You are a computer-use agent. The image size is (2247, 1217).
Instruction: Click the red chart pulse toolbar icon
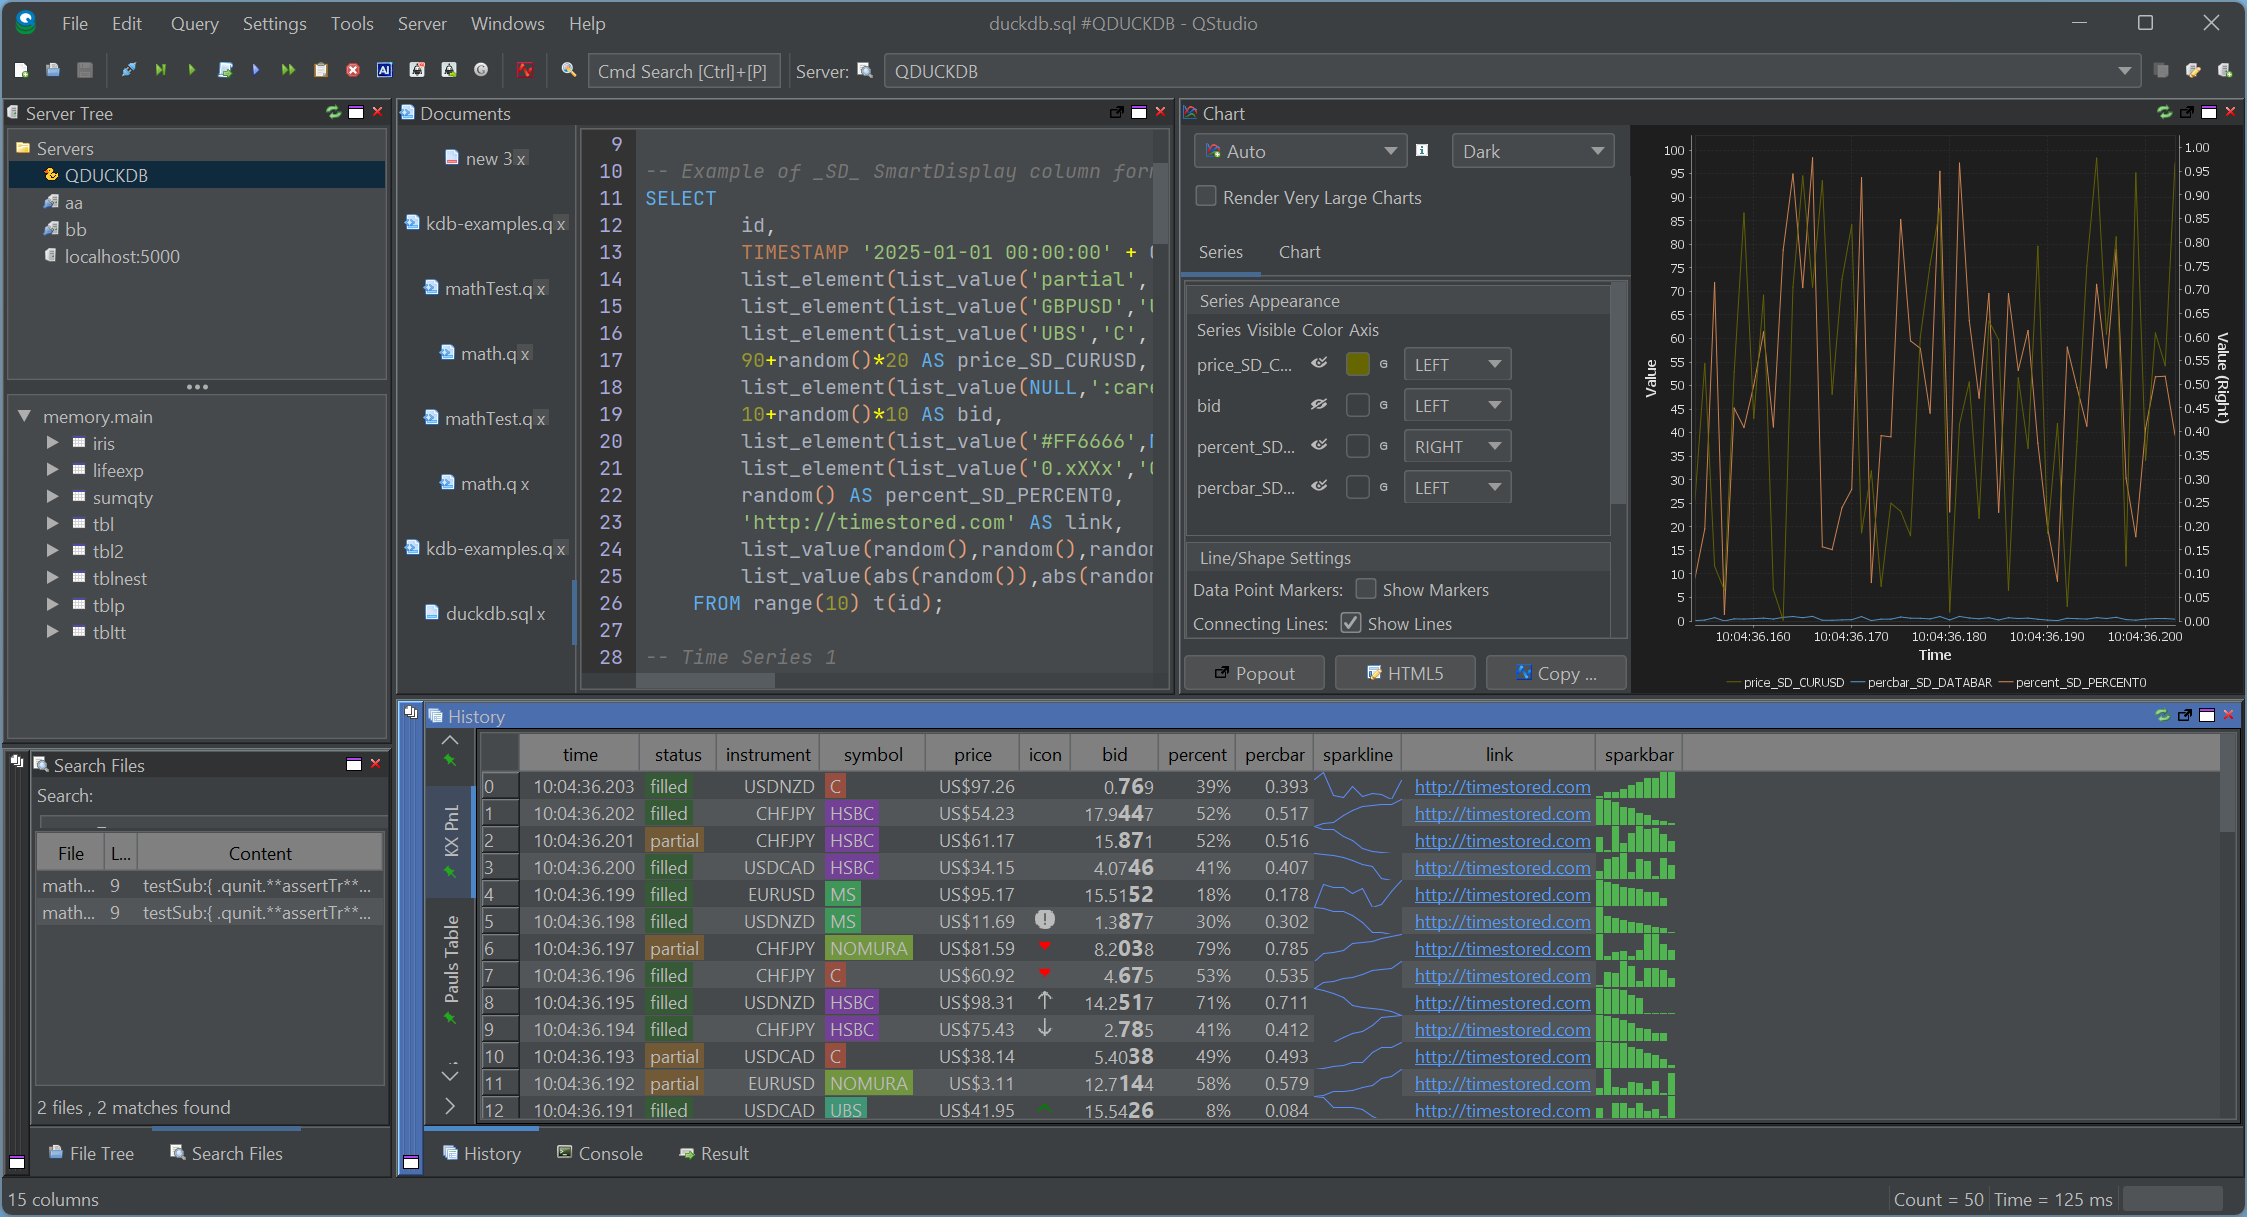(x=525, y=70)
